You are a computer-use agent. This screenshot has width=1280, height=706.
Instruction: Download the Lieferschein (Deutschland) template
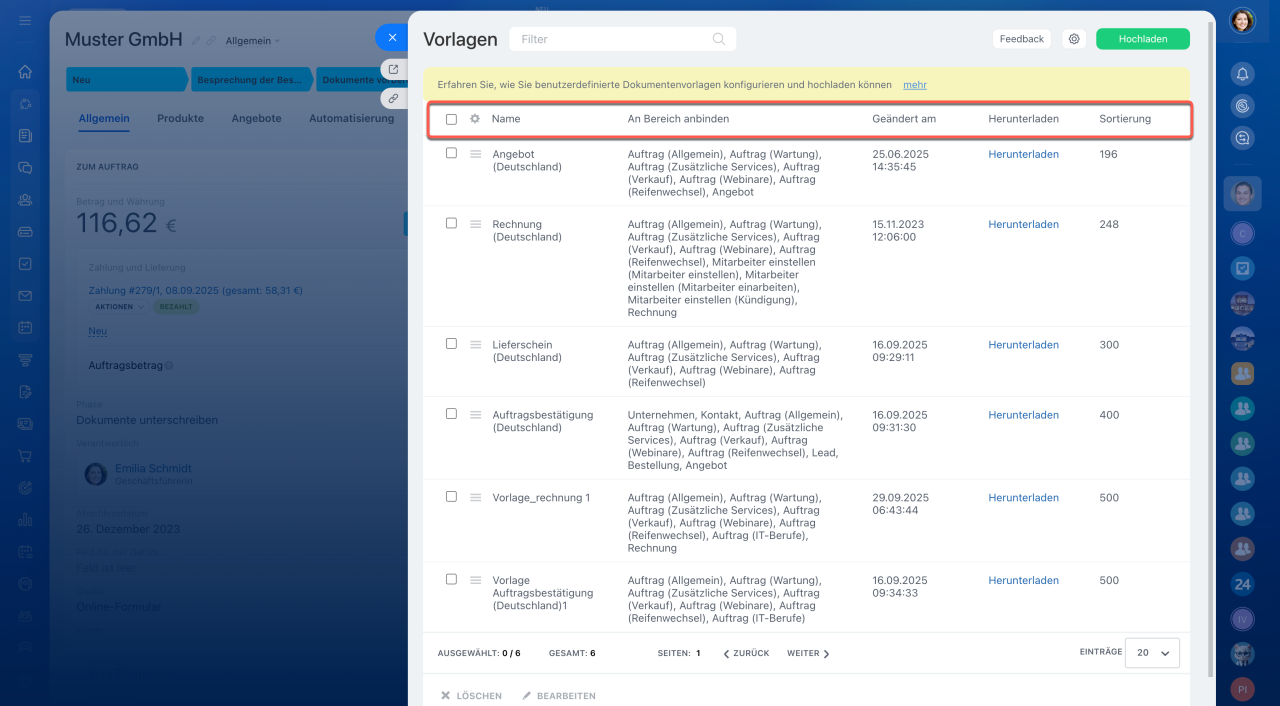[x=1023, y=344]
